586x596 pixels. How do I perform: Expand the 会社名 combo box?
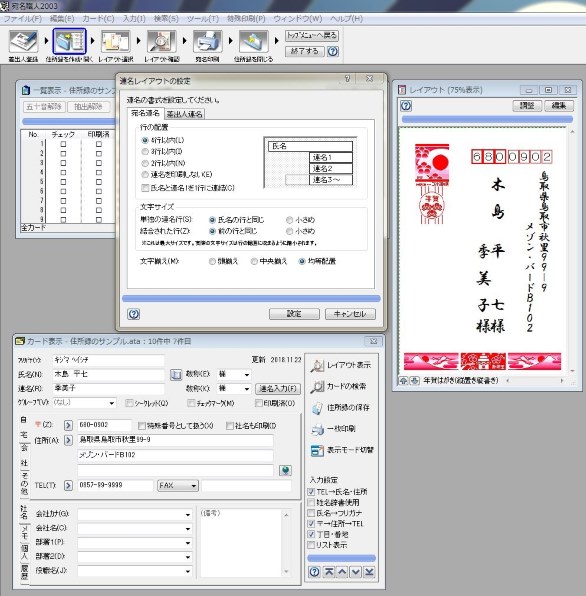click(x=135, y=529)
